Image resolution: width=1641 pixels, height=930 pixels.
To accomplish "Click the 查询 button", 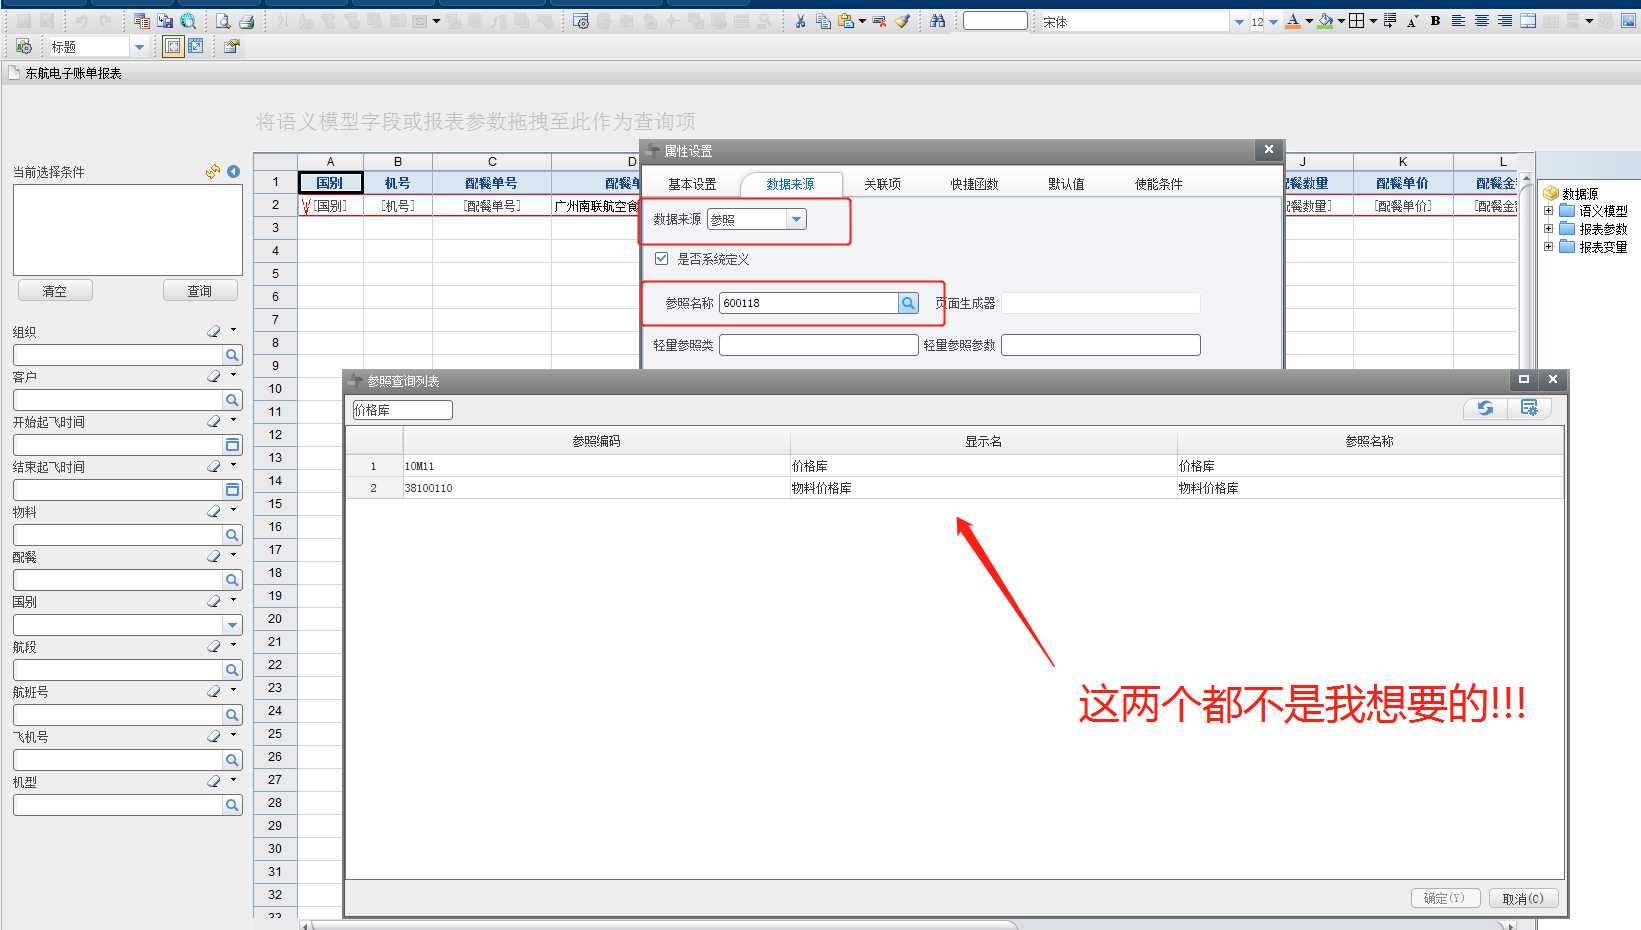I will (x=200, y=291).
